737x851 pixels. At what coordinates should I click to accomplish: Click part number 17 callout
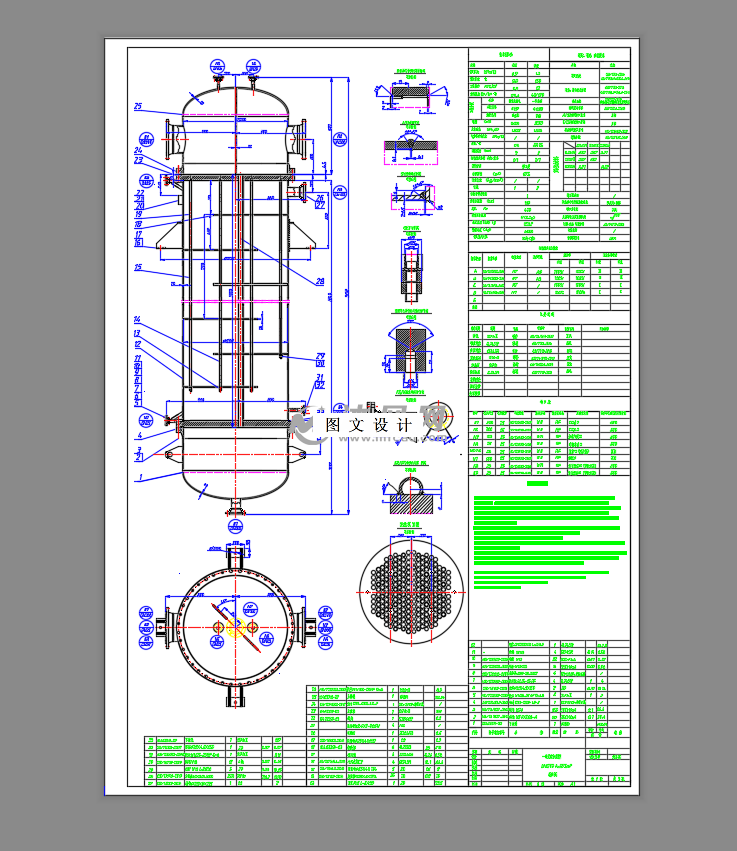coord(138,234)
